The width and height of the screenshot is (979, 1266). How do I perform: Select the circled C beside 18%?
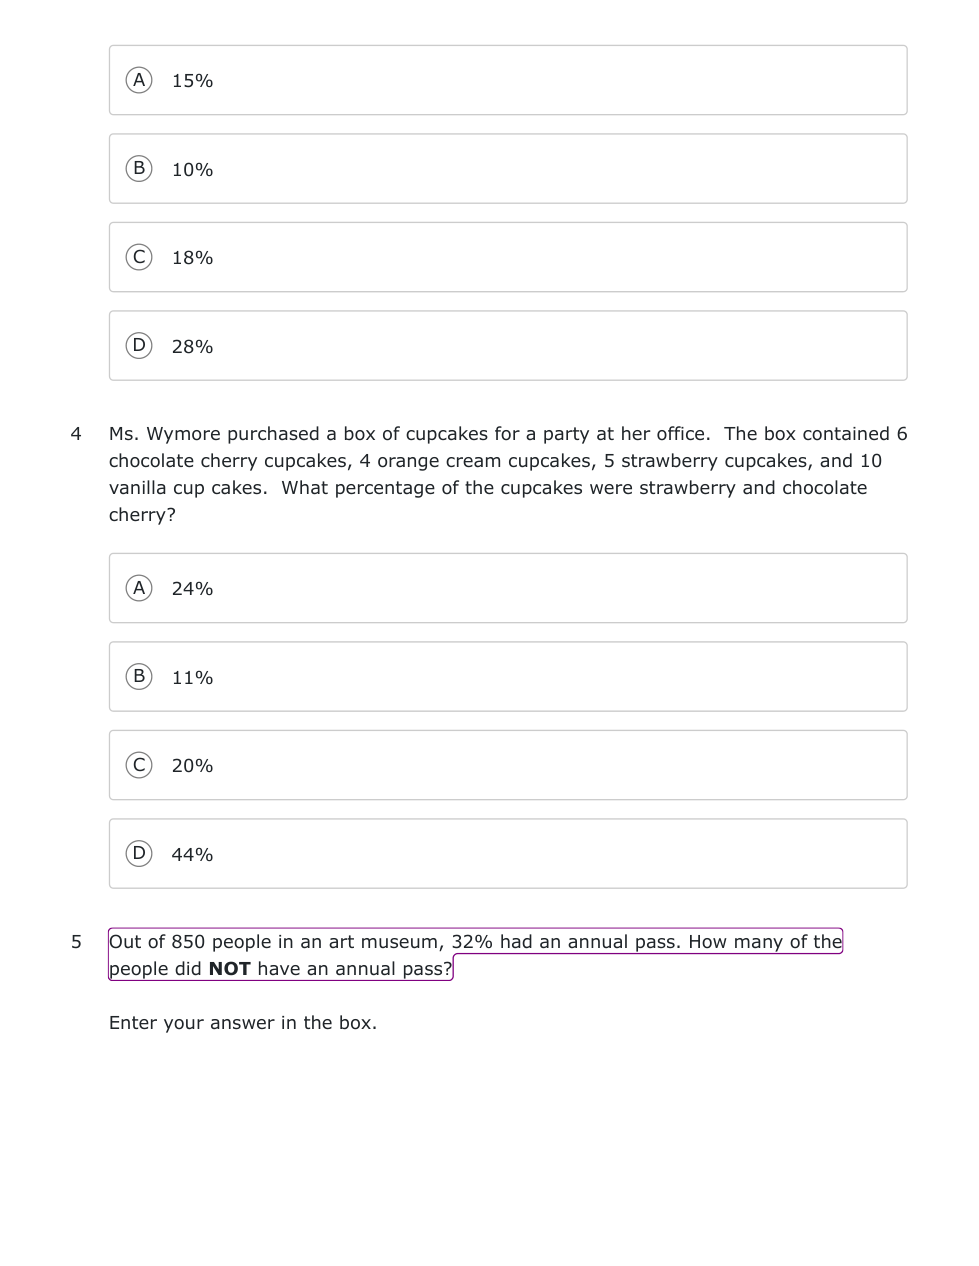[x=139, y=257]
